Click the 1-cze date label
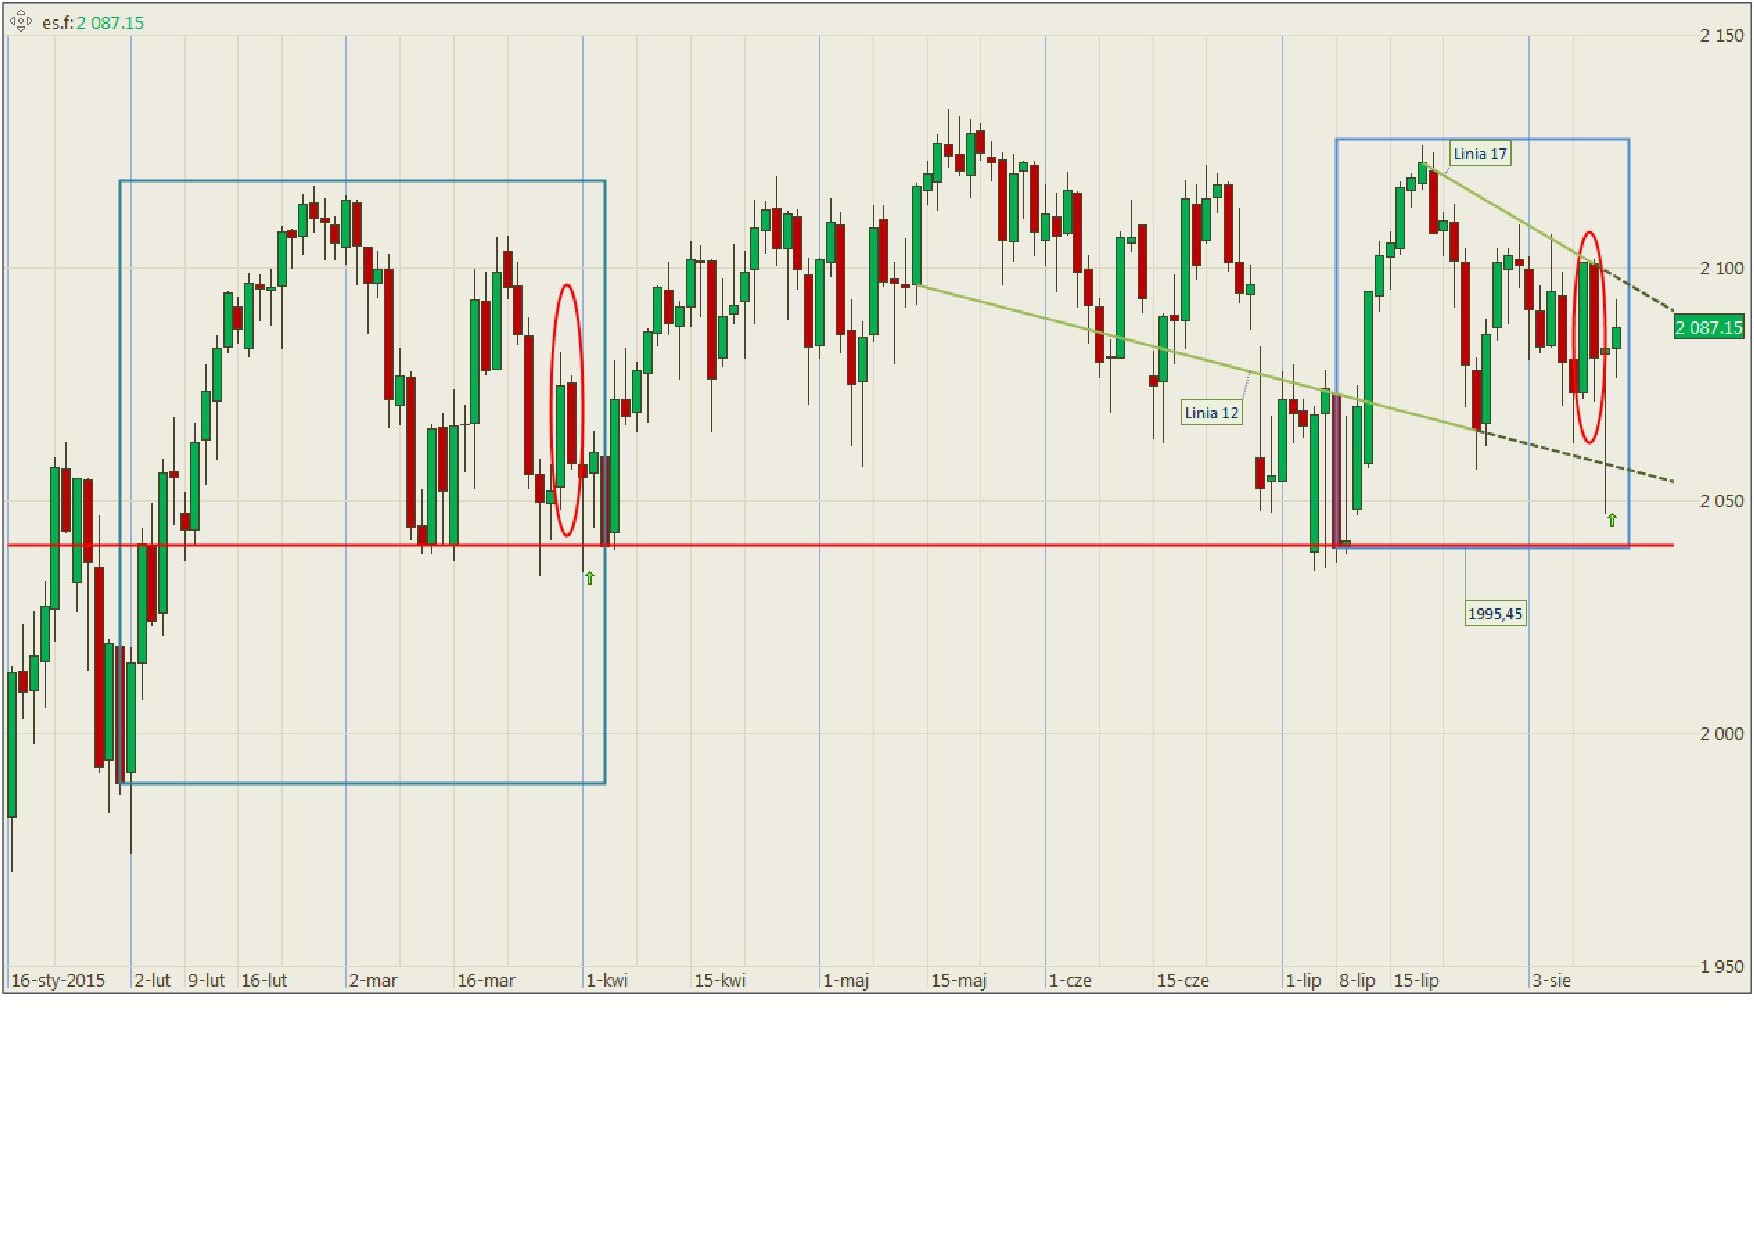 [1070, 981]
